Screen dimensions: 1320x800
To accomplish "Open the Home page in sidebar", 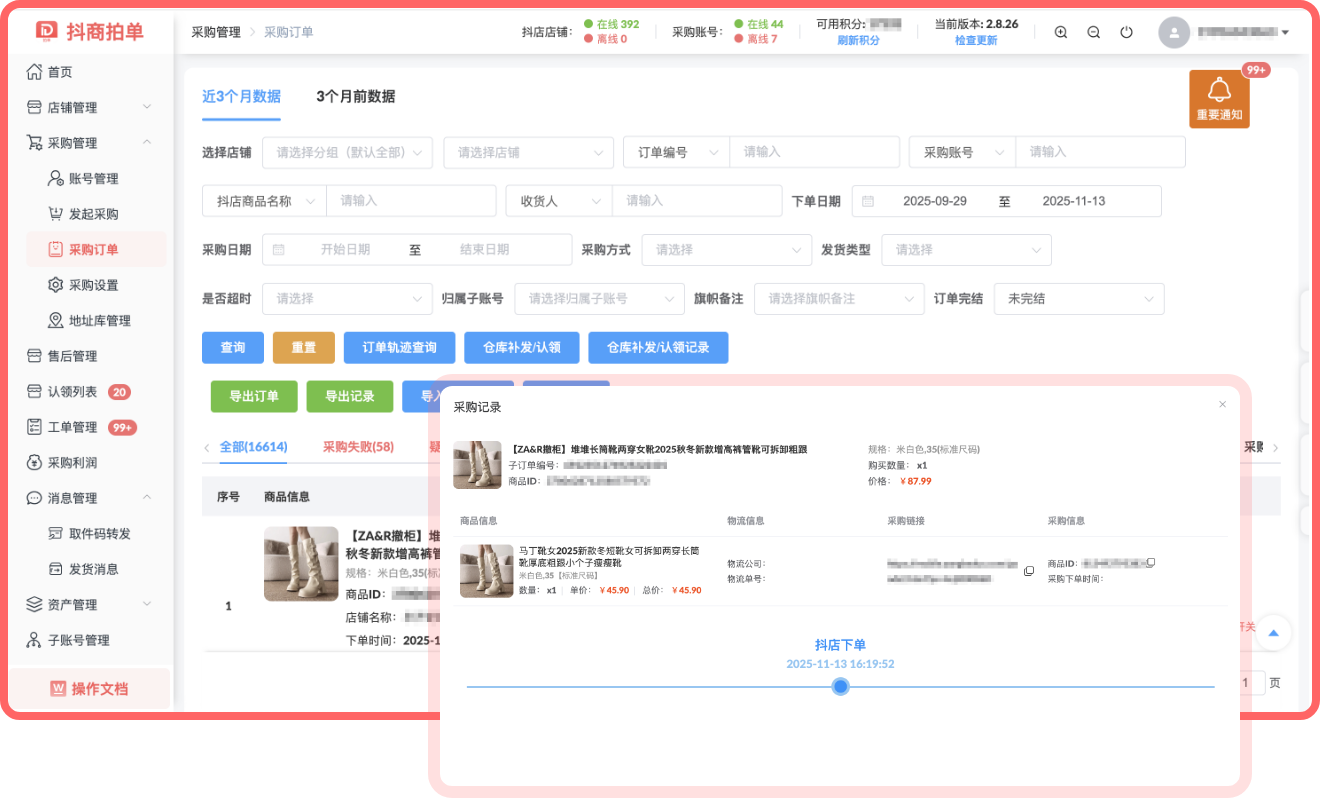I will coord(60,72).
